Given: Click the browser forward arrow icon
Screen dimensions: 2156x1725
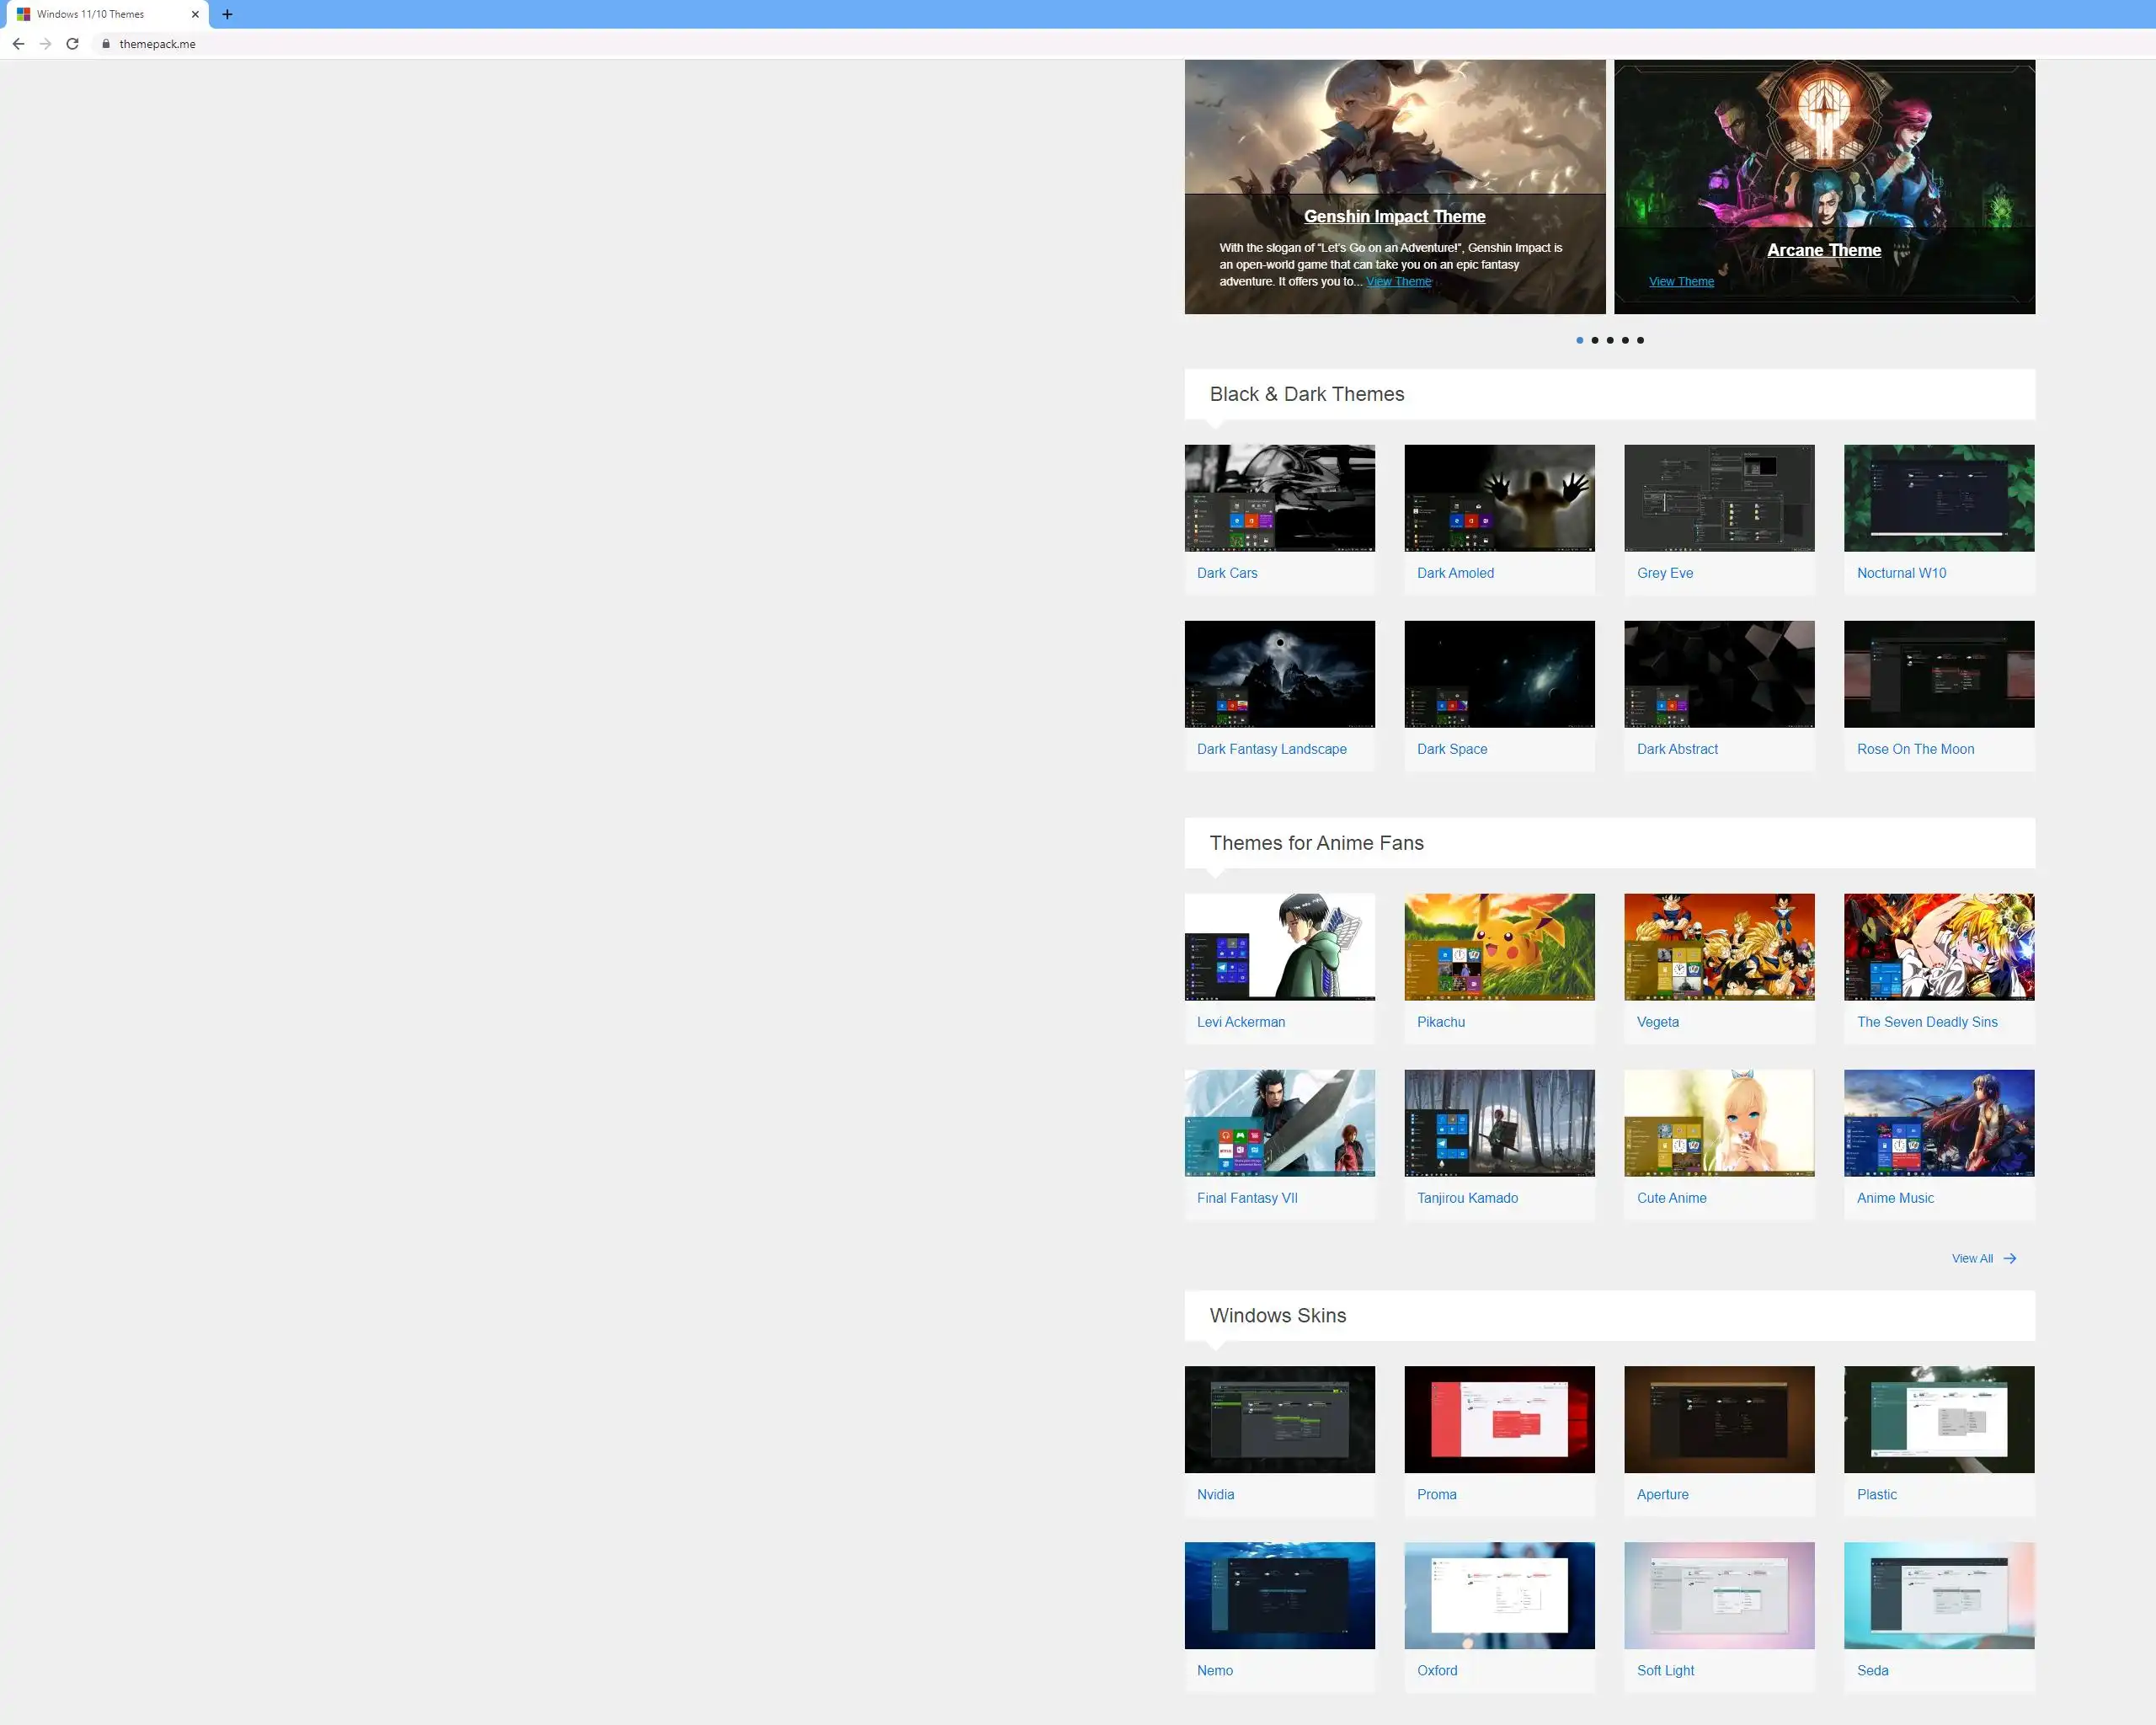Looking at the screenshot, I should click(45, 44).
